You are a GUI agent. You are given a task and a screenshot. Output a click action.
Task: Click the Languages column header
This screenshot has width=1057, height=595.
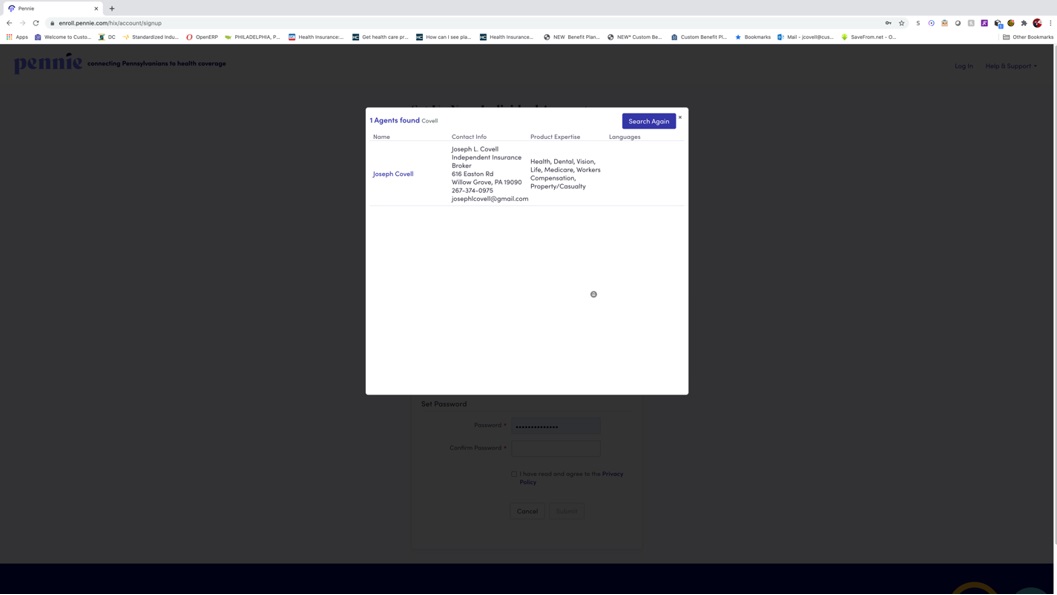(624, 137)
